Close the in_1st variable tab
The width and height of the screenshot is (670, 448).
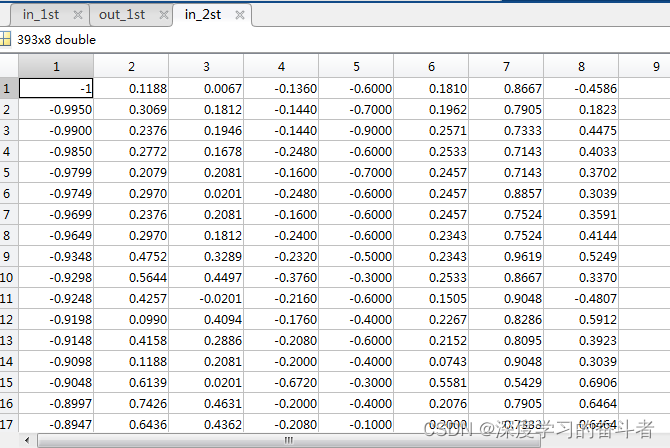point(78,15)
